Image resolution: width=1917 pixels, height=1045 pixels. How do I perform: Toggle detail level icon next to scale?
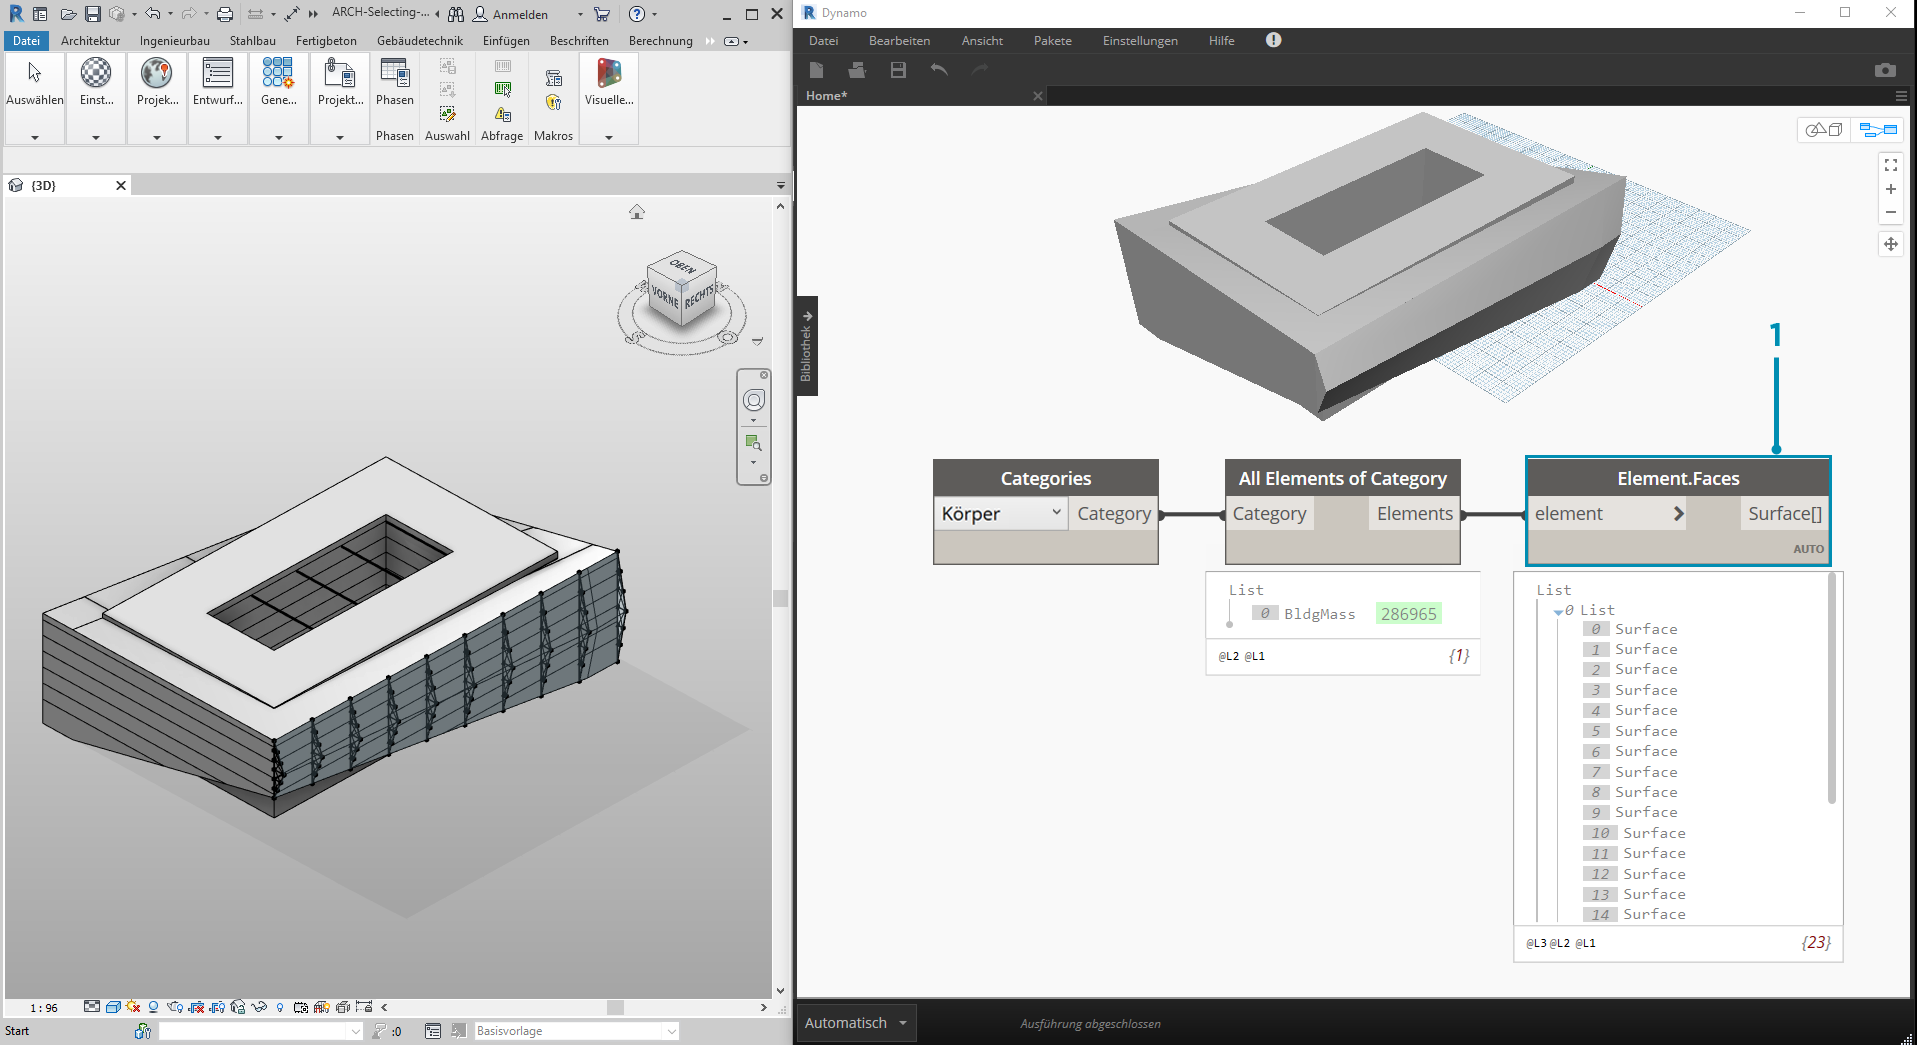92,1007
